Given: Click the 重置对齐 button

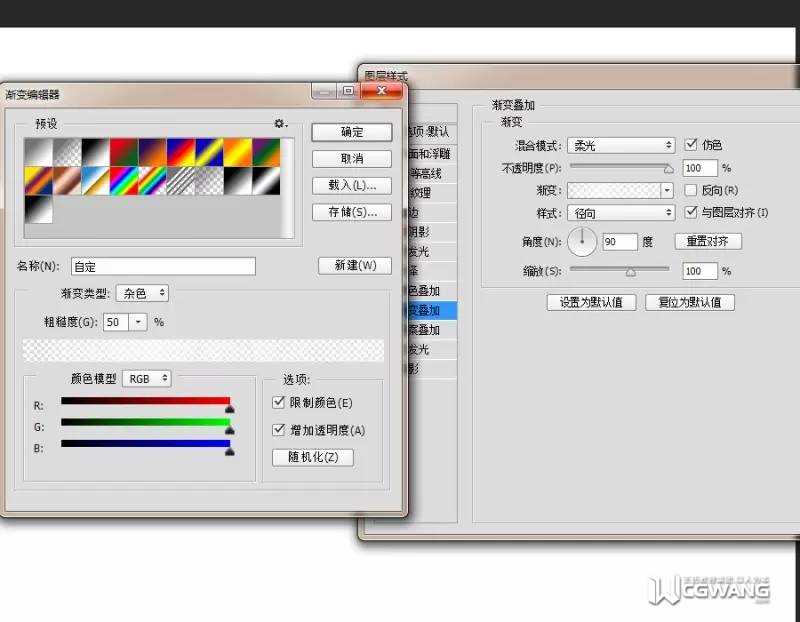Looking at the screenshot, I should 708,241.
